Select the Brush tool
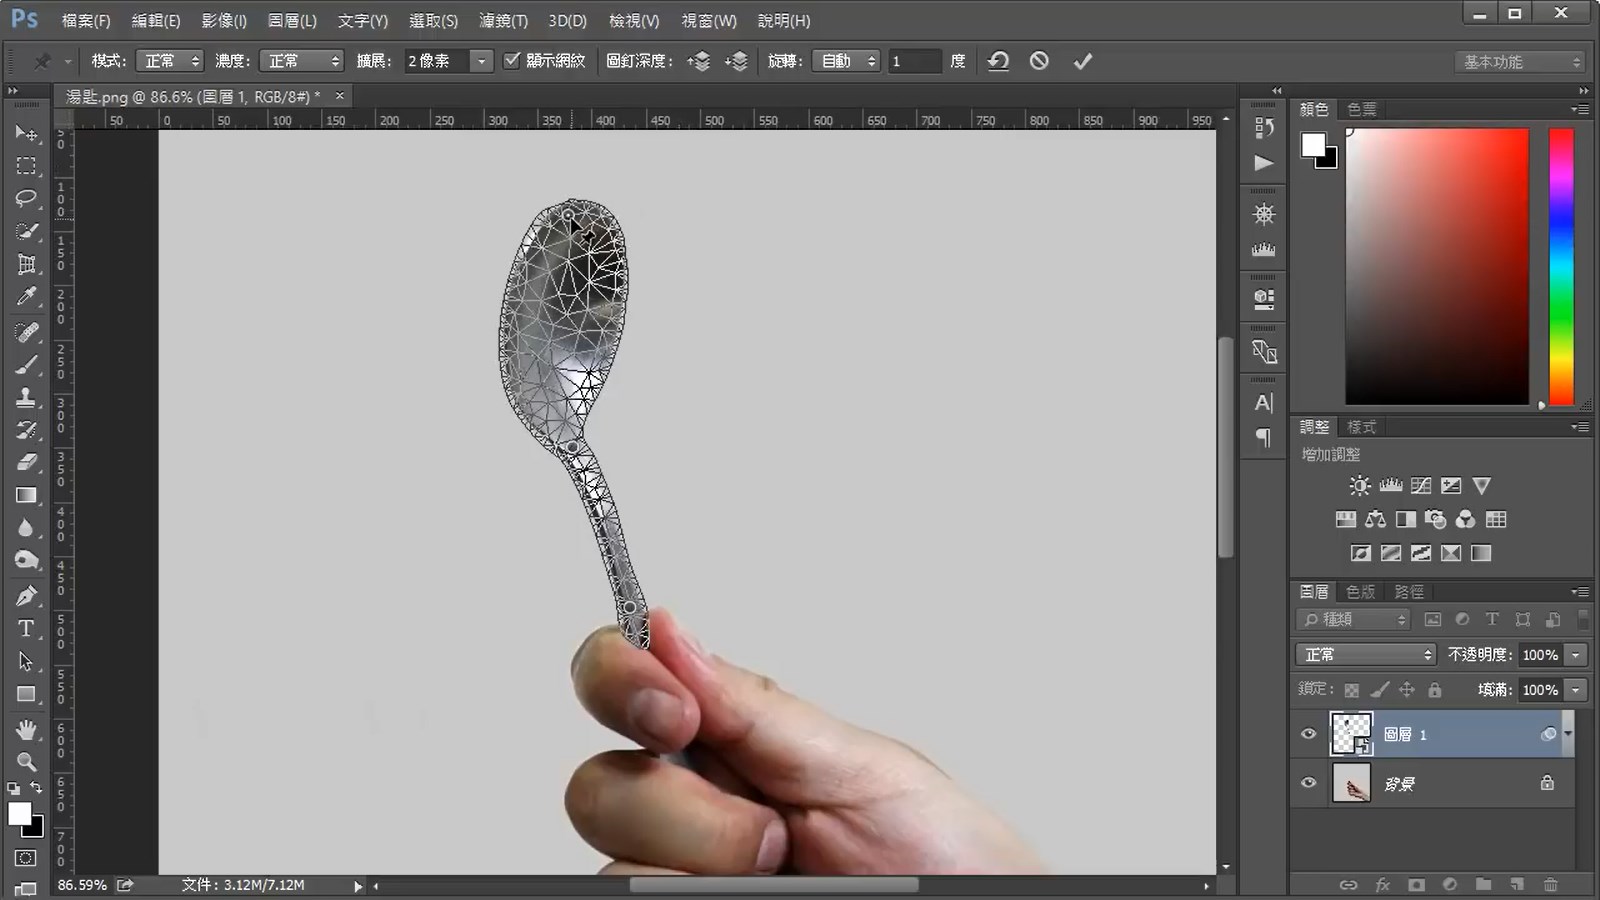 click(x=26, y=365)
